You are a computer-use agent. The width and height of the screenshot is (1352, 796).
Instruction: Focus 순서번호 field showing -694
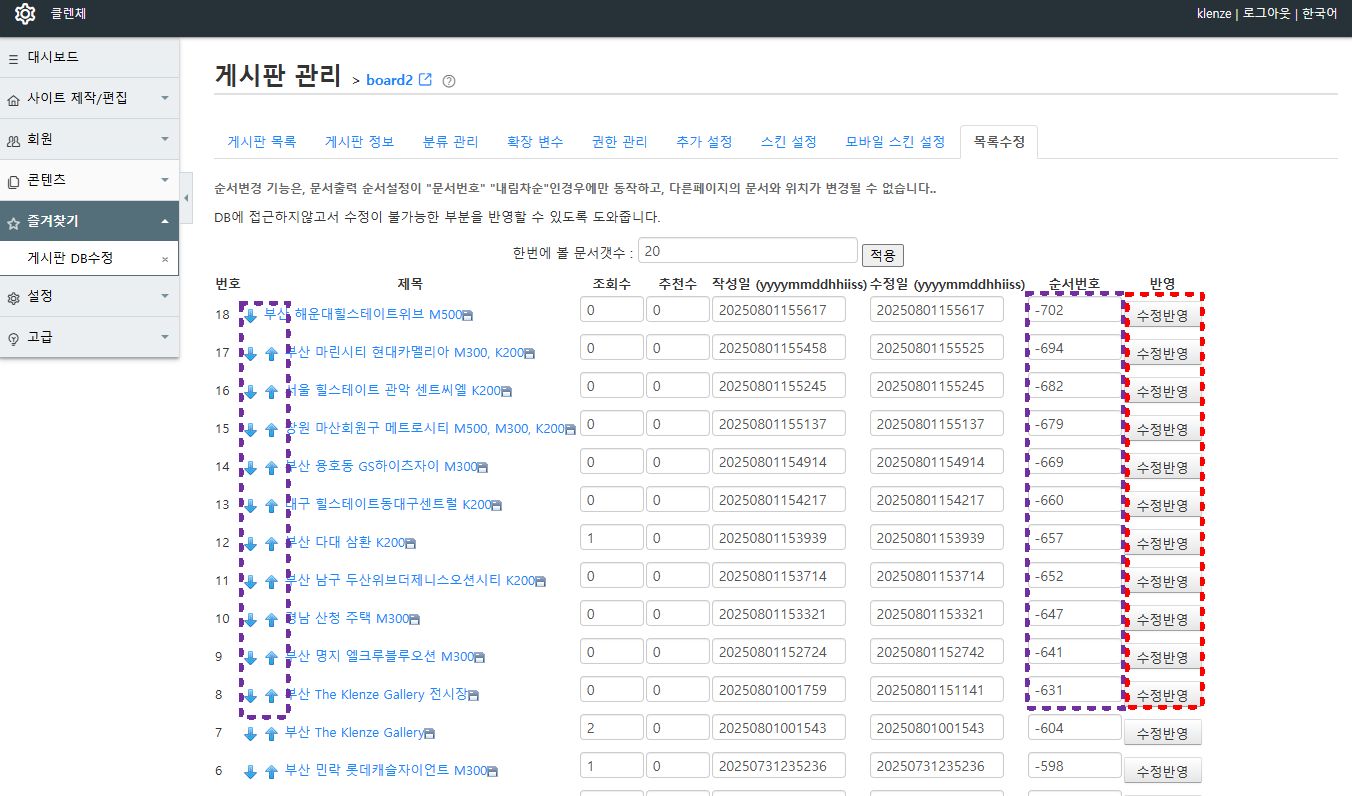(1074, 348)
